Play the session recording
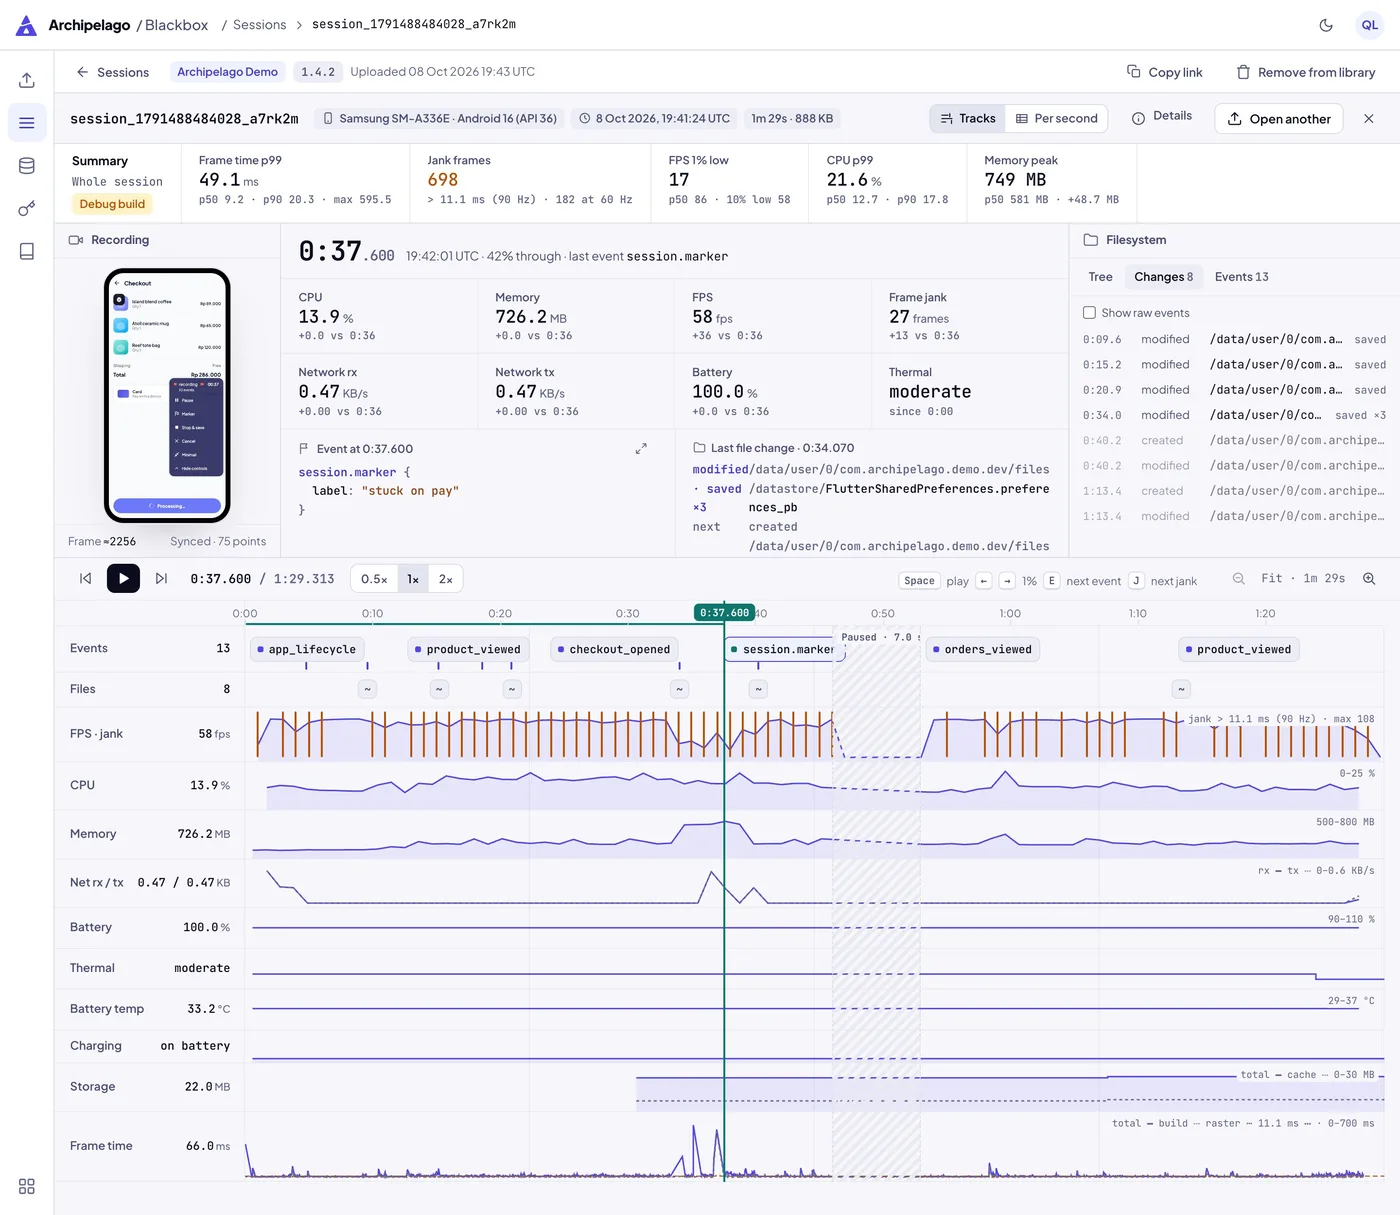 pyautogui.click(x=123, y=579)
